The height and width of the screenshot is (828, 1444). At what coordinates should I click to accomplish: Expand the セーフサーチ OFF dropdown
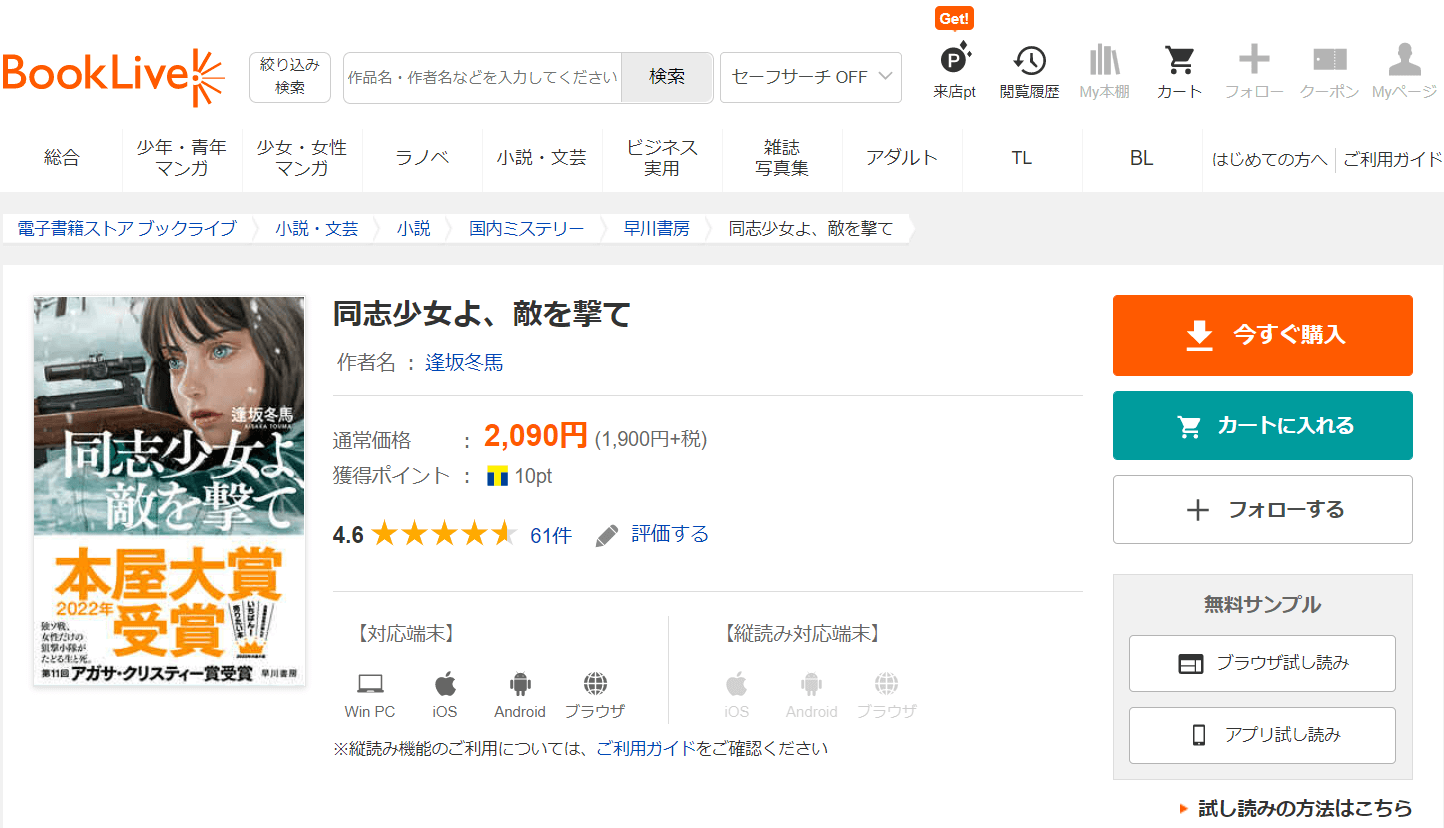tap(811, 77)
